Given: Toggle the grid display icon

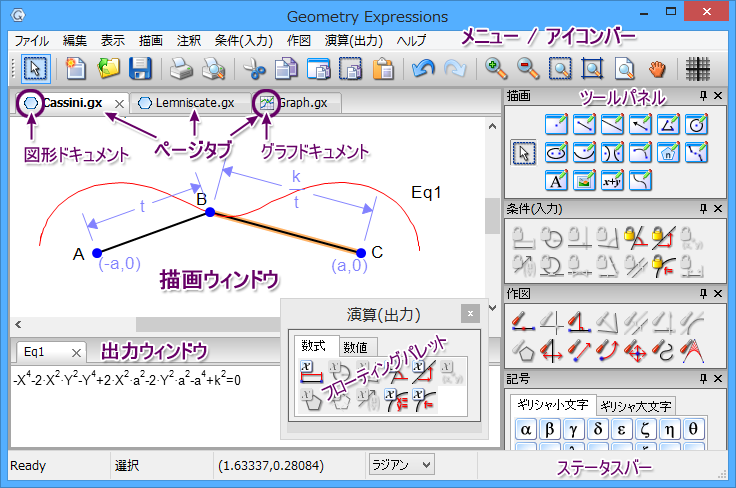Looking at the screenshot, I should point(699,69).
